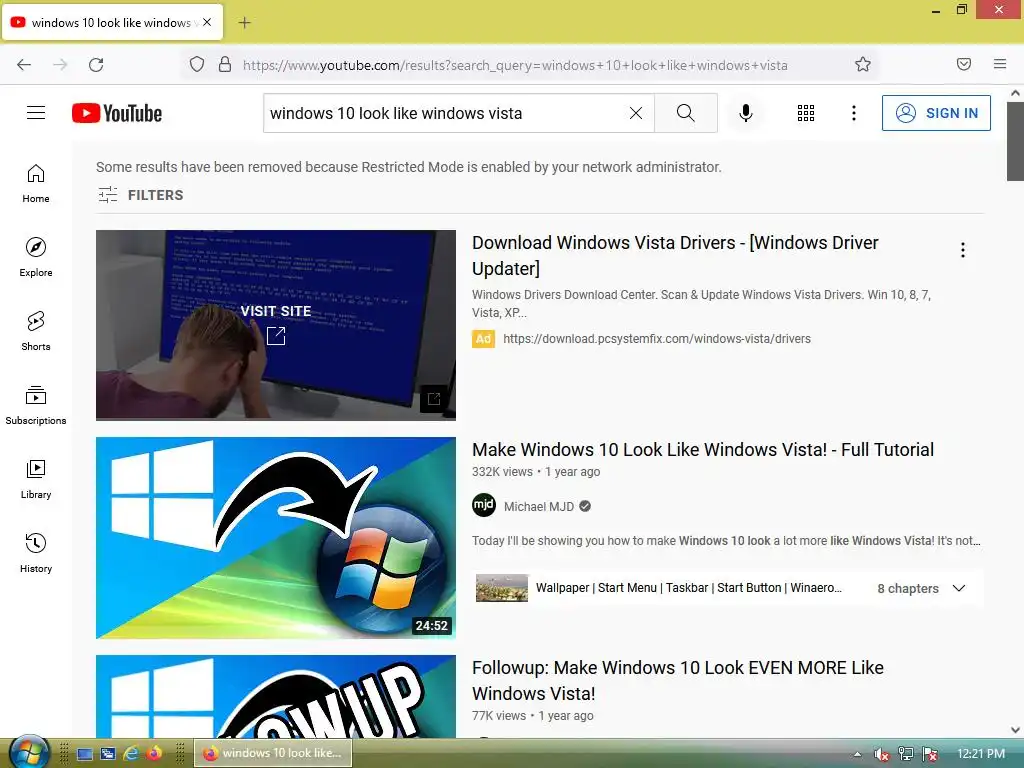Click scrollbar down arrow

pos(1015,730)
